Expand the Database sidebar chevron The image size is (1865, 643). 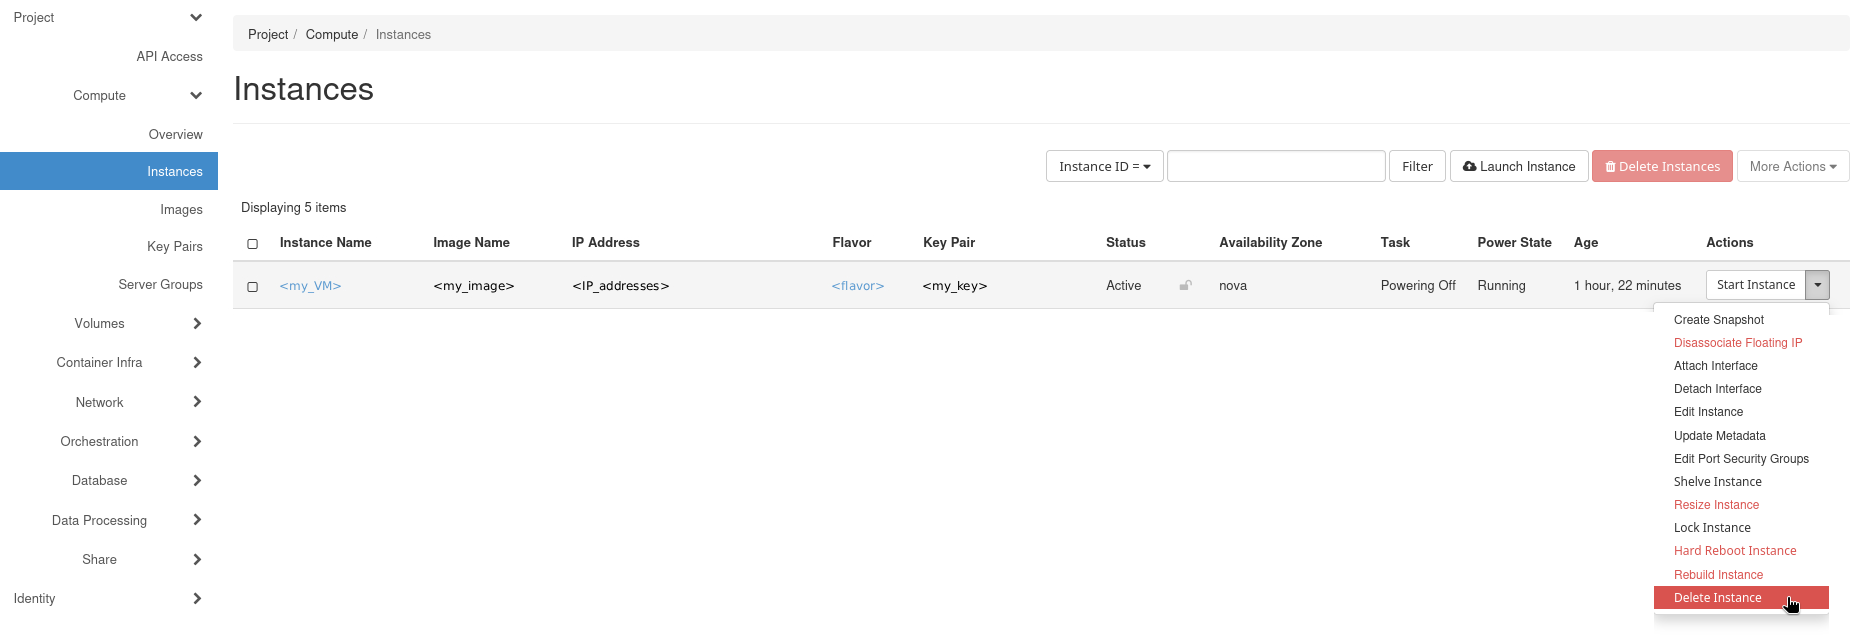pos(197,480)
